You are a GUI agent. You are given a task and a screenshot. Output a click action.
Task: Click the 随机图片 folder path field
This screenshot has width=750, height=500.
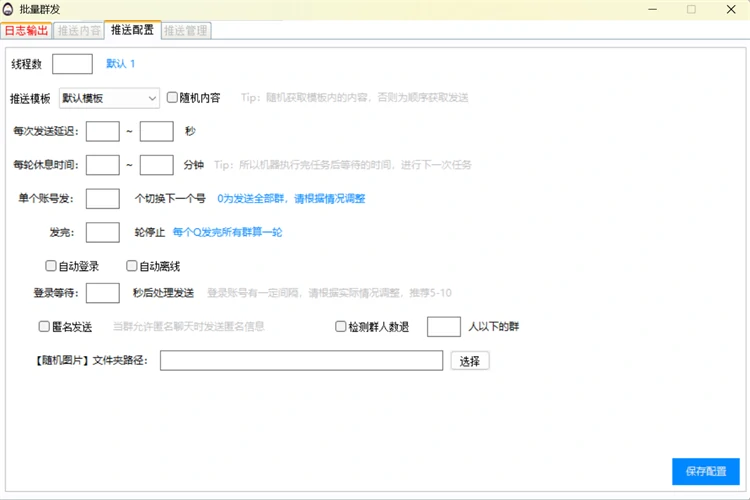[301, 360]
